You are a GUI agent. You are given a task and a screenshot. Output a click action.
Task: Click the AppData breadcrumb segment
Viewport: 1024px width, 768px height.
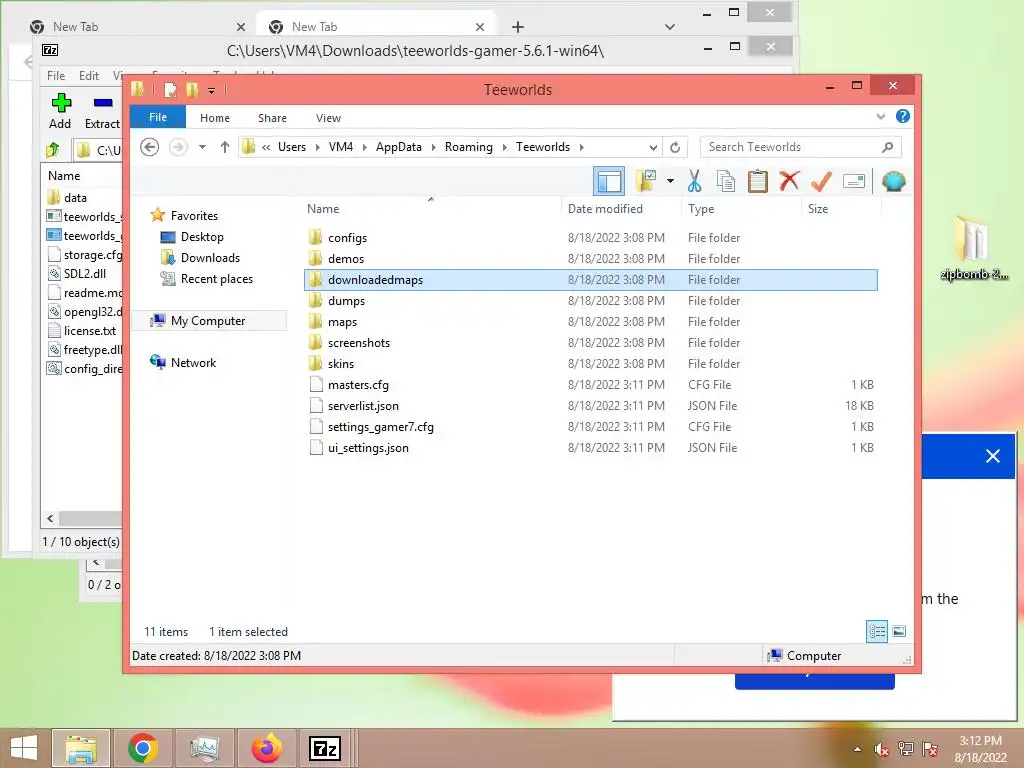pyautogui.click(x=398, y=147)
